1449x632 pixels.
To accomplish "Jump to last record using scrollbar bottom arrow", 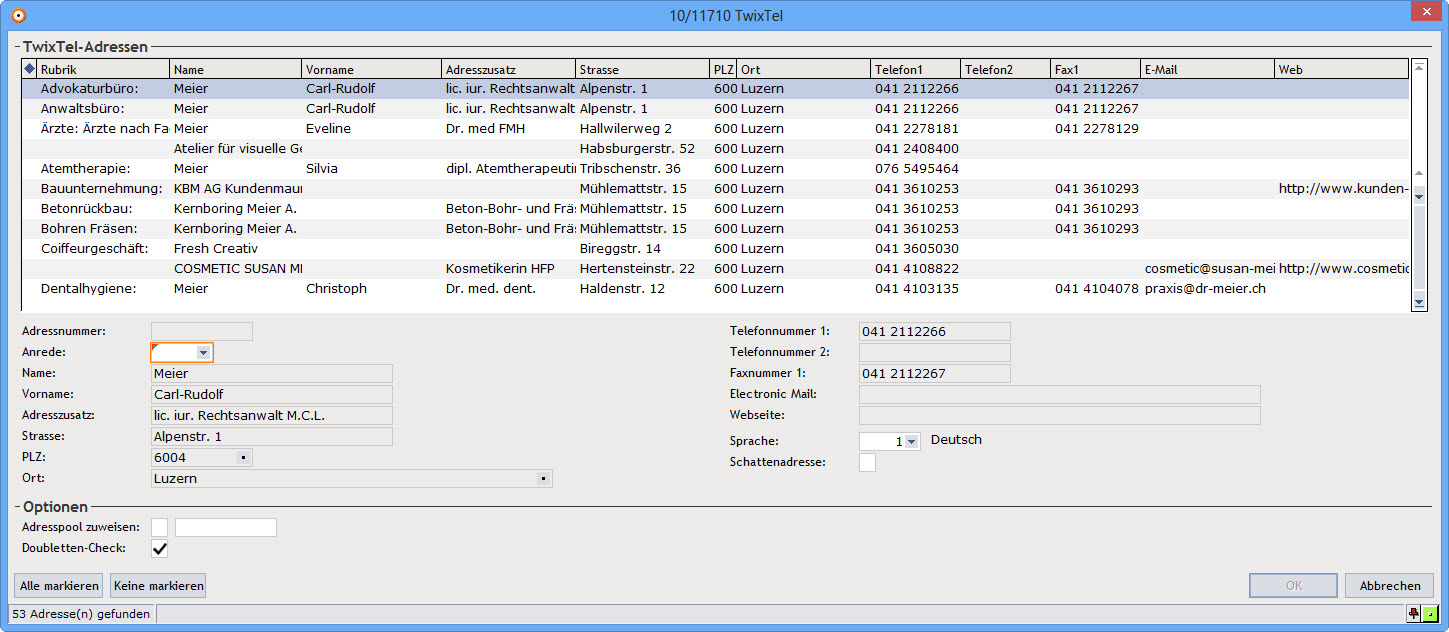I will coord(1418,302).
